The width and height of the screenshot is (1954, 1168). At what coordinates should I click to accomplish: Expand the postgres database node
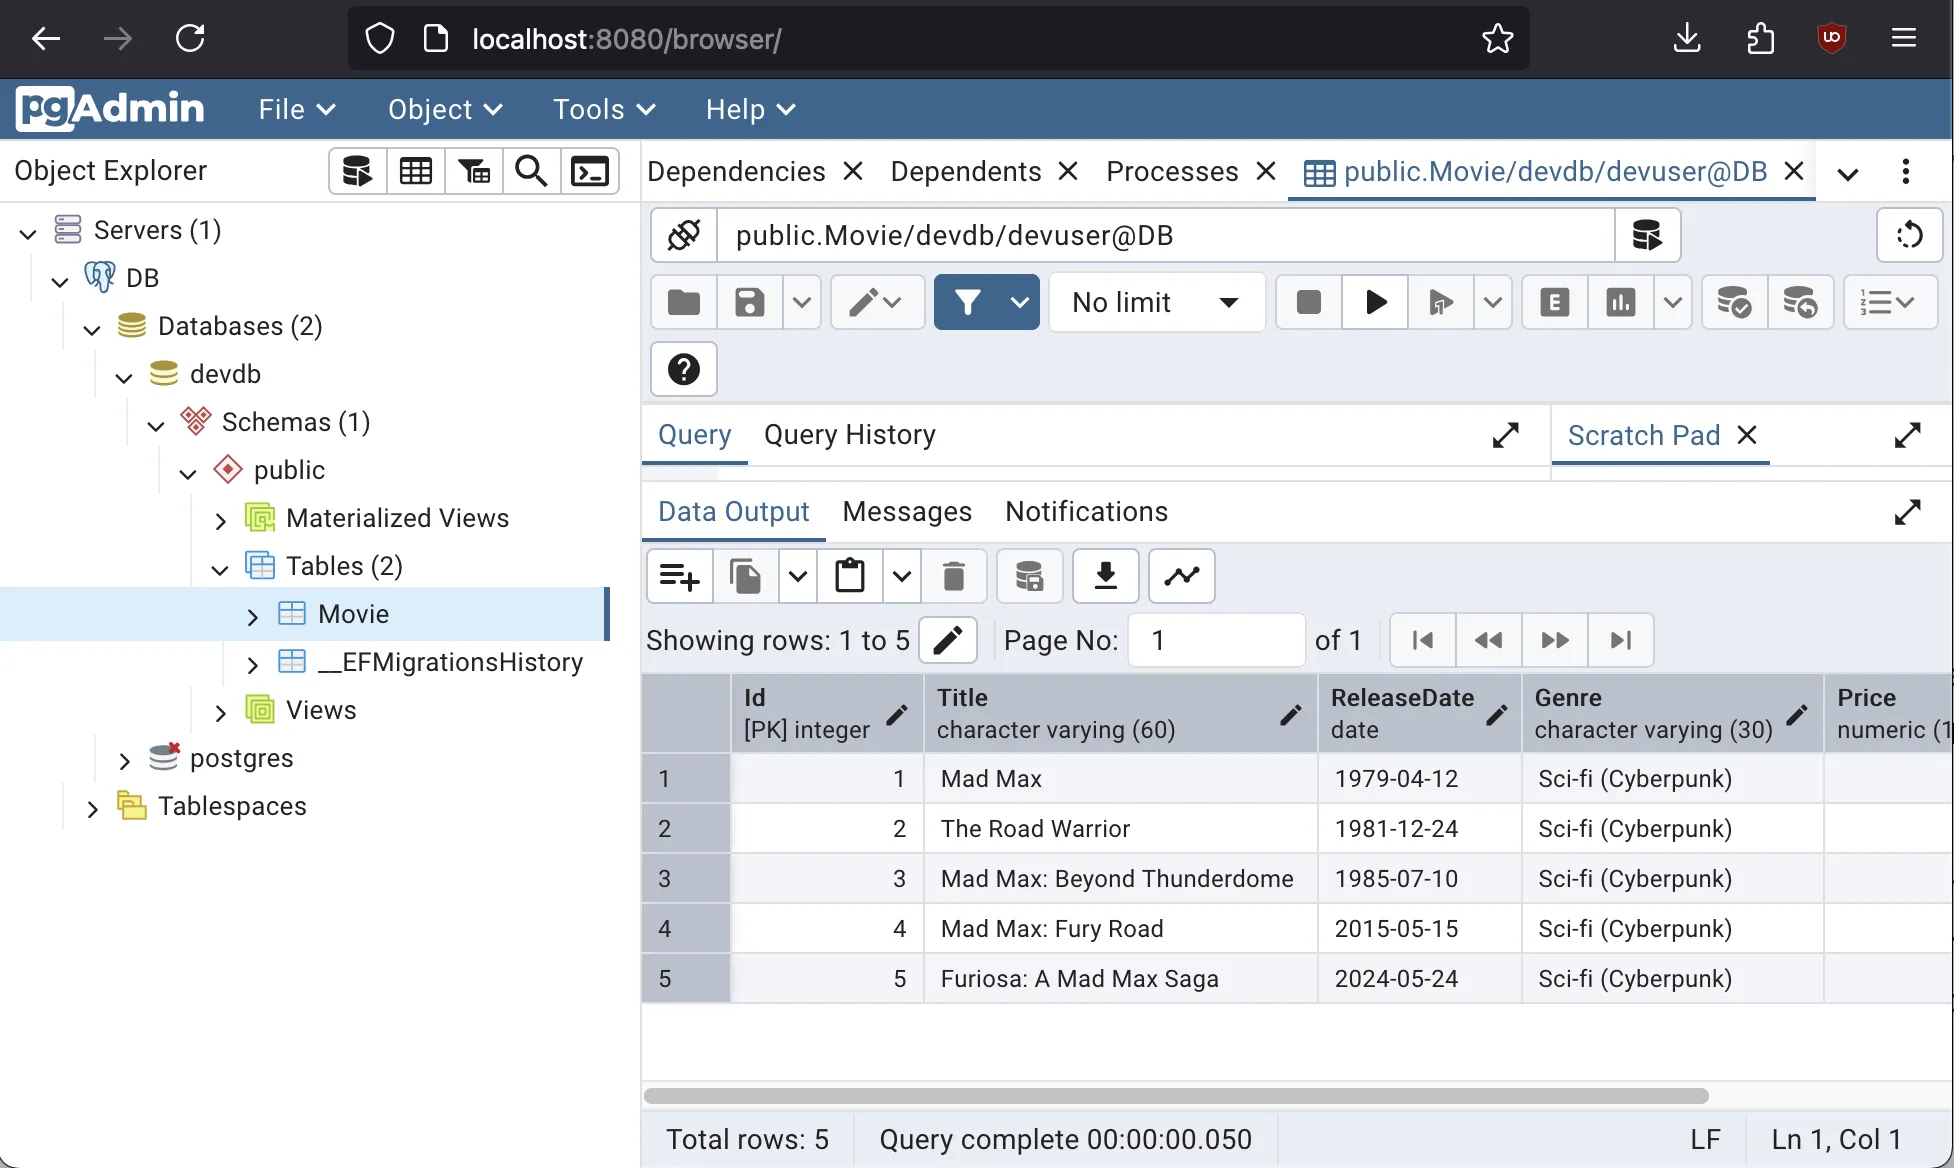(x=124, y=759)
